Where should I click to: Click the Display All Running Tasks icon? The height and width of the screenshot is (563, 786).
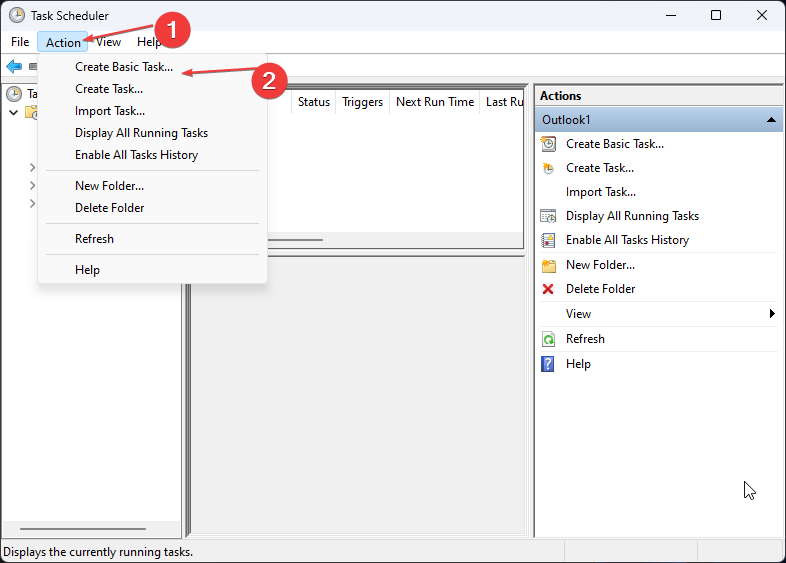click(x=548, y=216)
